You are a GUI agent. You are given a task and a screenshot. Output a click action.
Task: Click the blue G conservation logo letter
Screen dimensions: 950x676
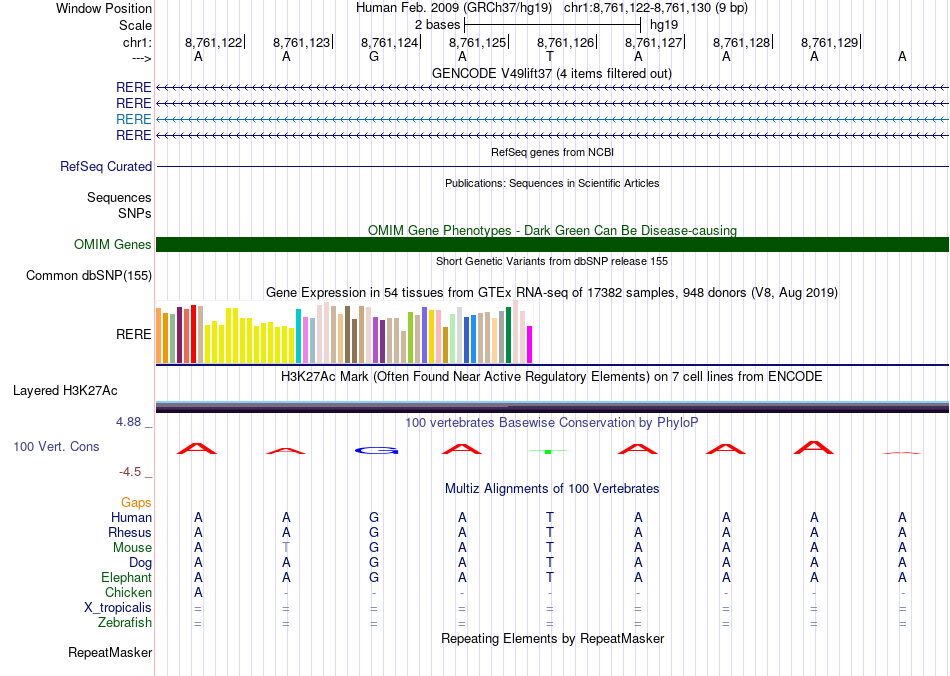[375, 450]
